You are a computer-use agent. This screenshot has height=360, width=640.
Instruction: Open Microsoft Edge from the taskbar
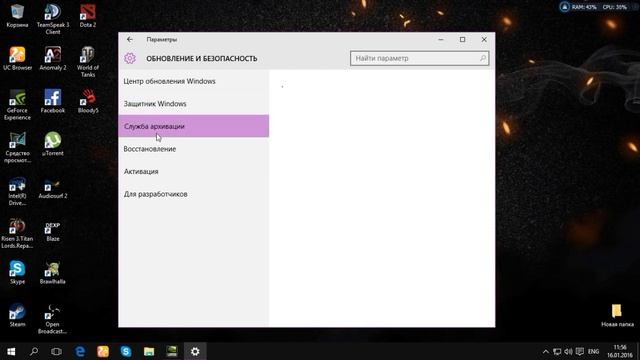pyautogui.click(x=80, y=351)
